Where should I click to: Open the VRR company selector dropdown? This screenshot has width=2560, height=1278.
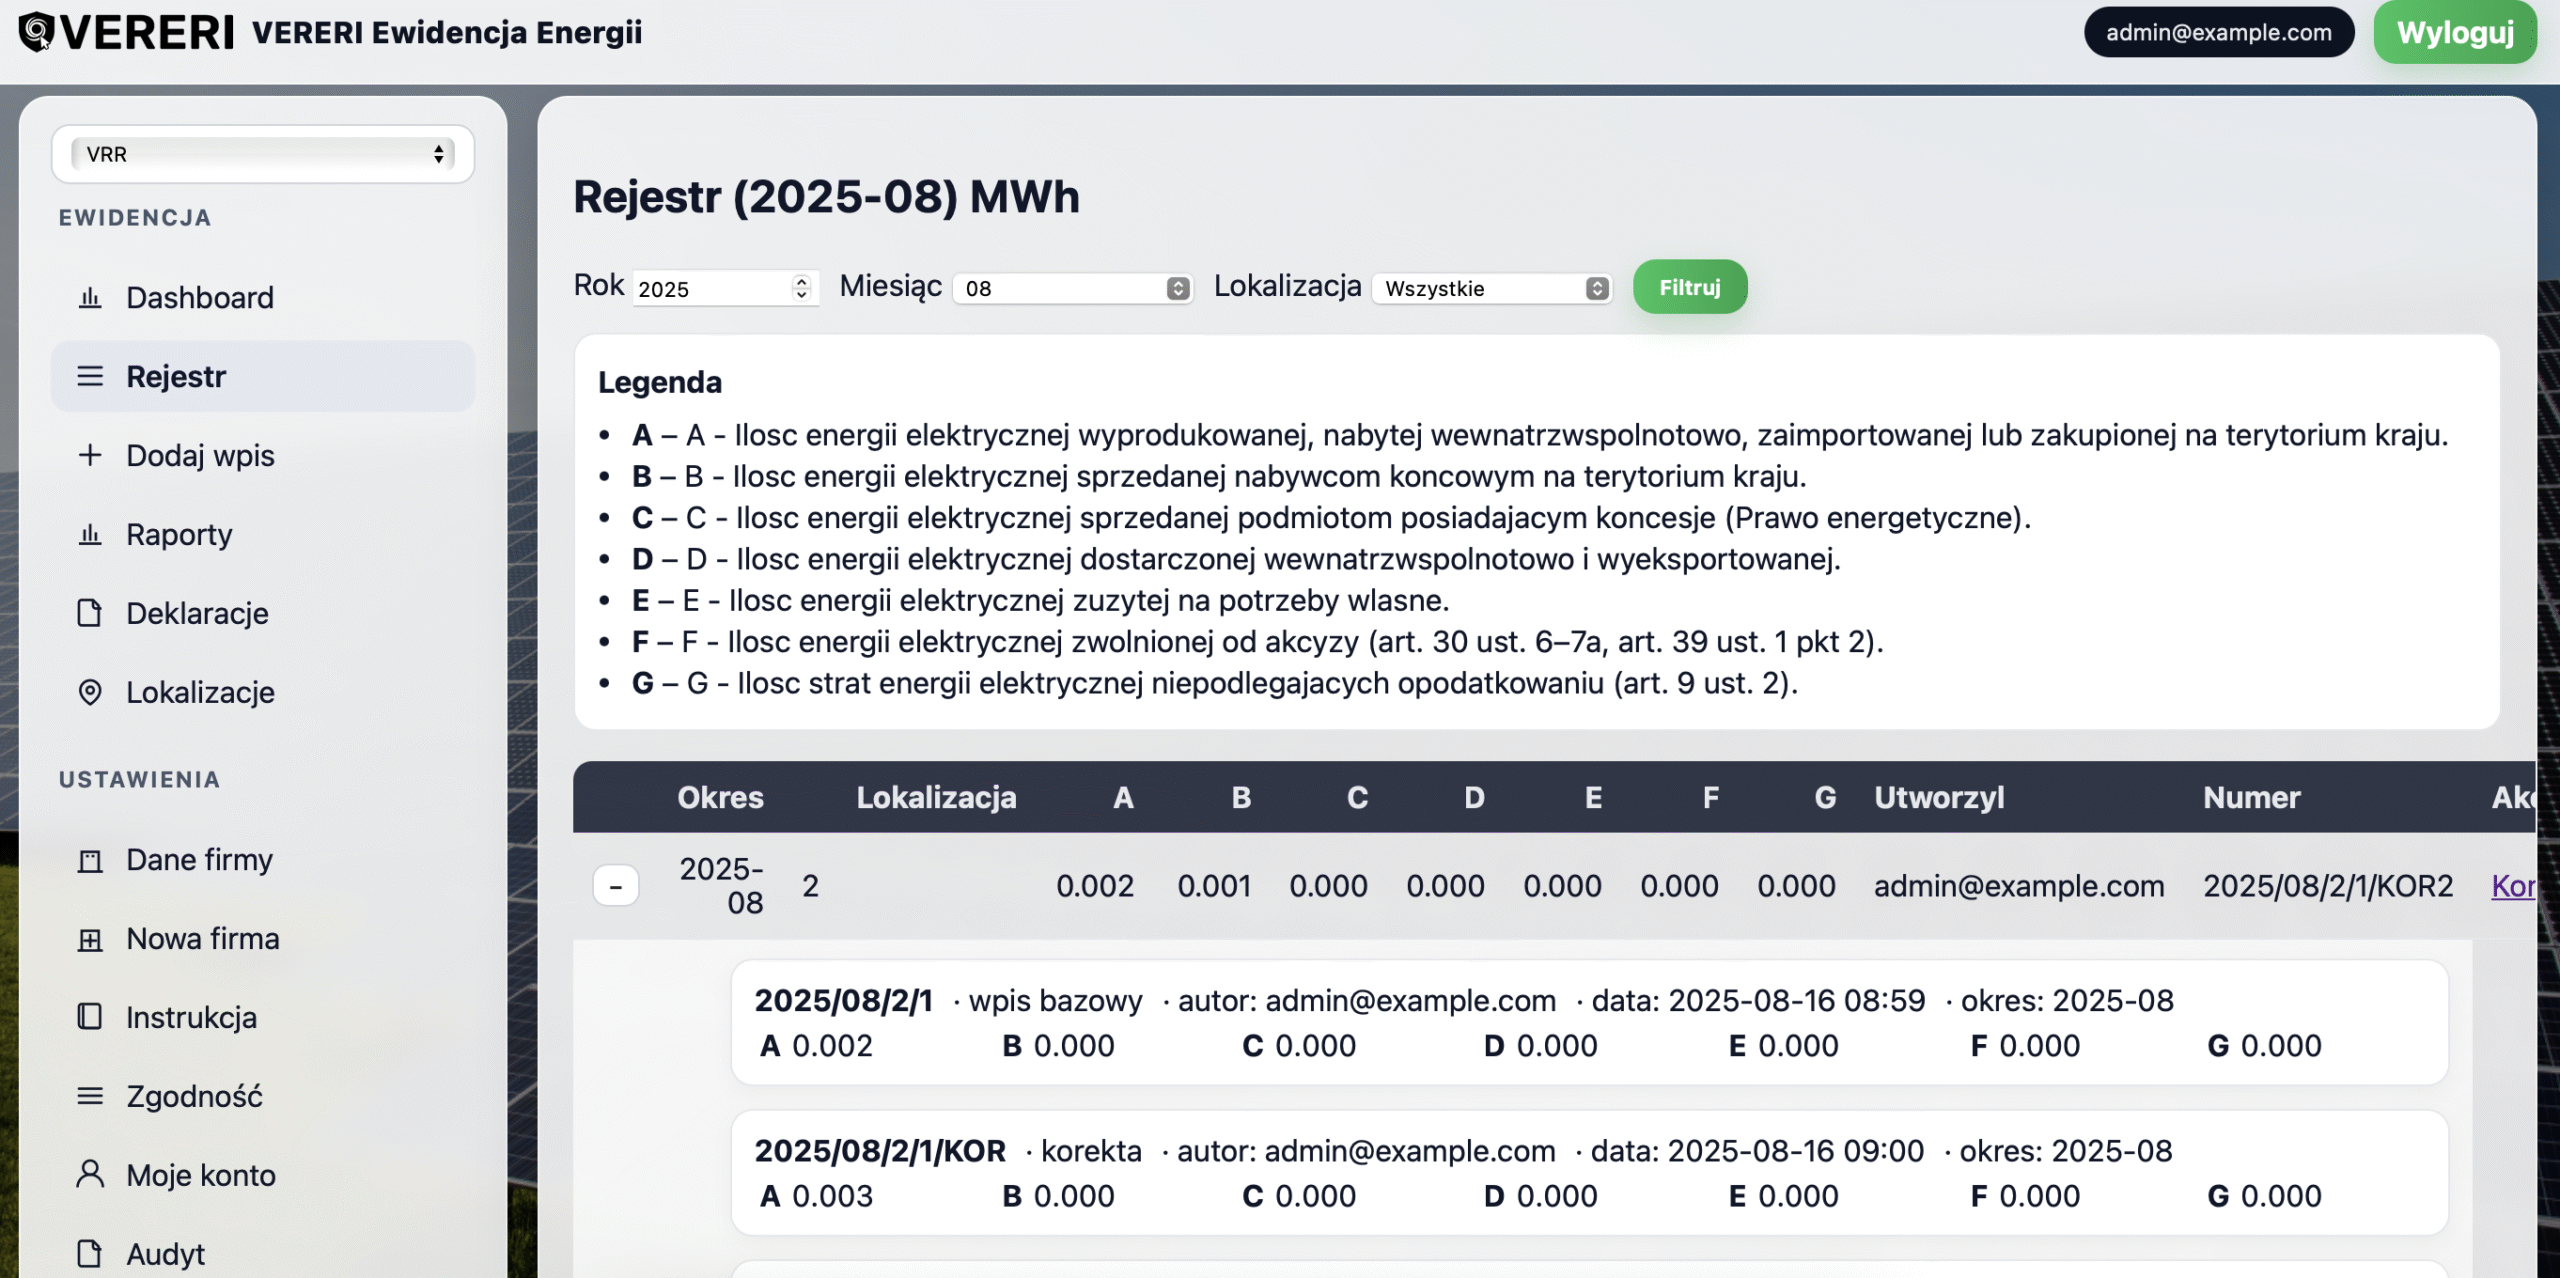coord(263,154)
